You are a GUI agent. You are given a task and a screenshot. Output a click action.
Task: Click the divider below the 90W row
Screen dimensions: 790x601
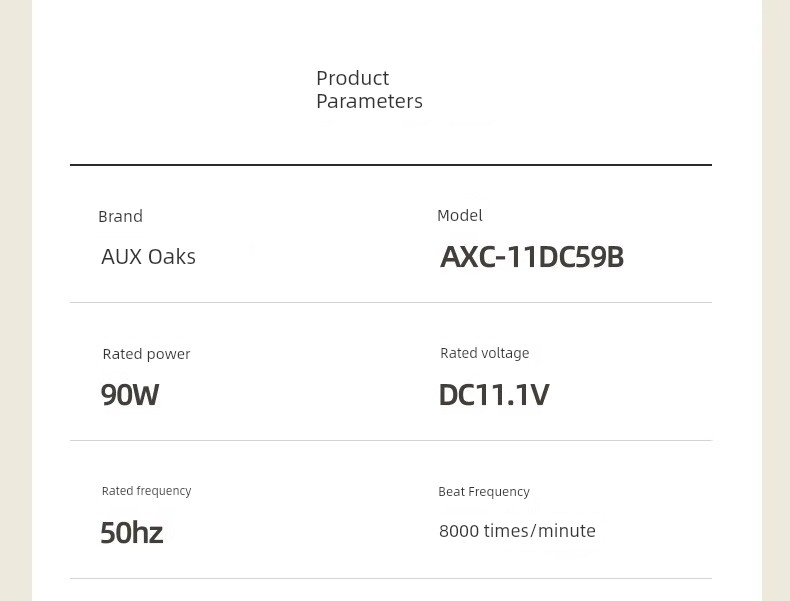[x=391, y=440]
